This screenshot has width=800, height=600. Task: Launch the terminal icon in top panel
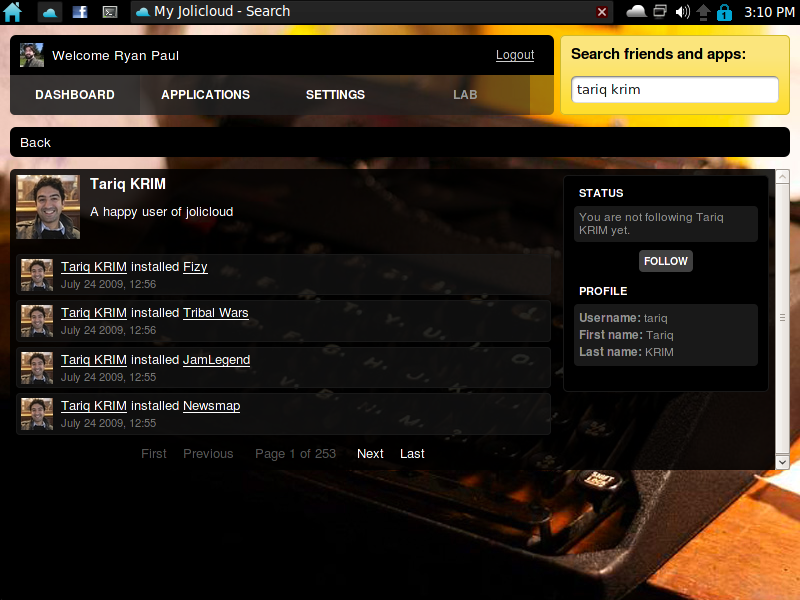[110, 12]
